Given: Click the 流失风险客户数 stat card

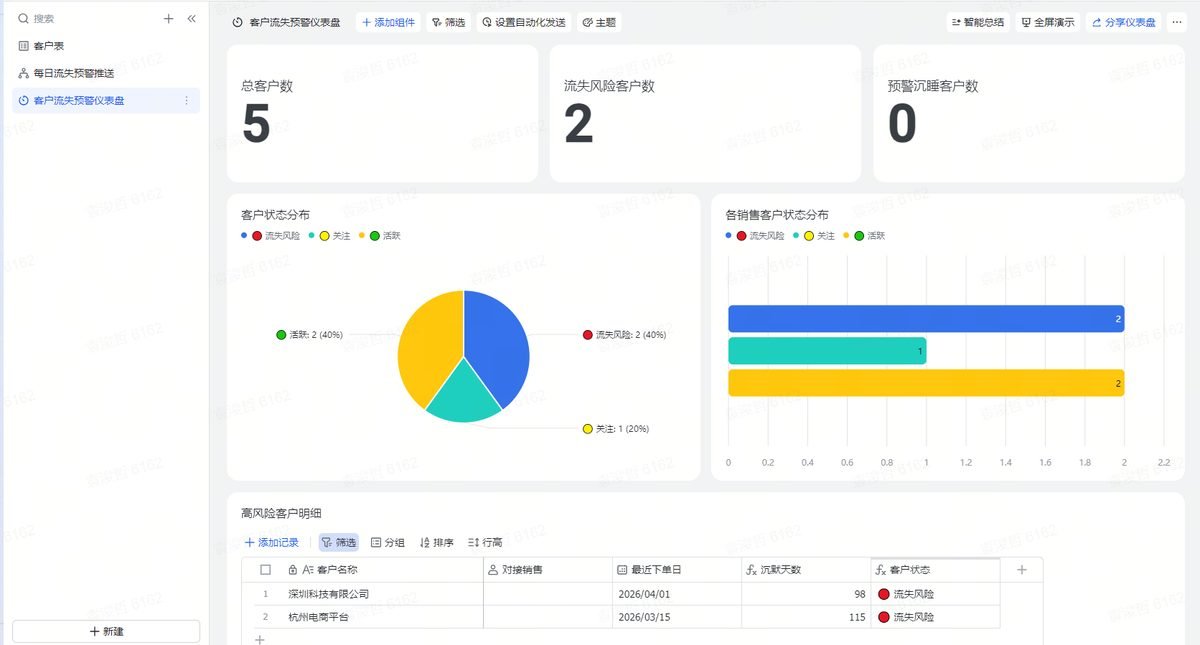Looking at the screenshot, I should [705, 113].
